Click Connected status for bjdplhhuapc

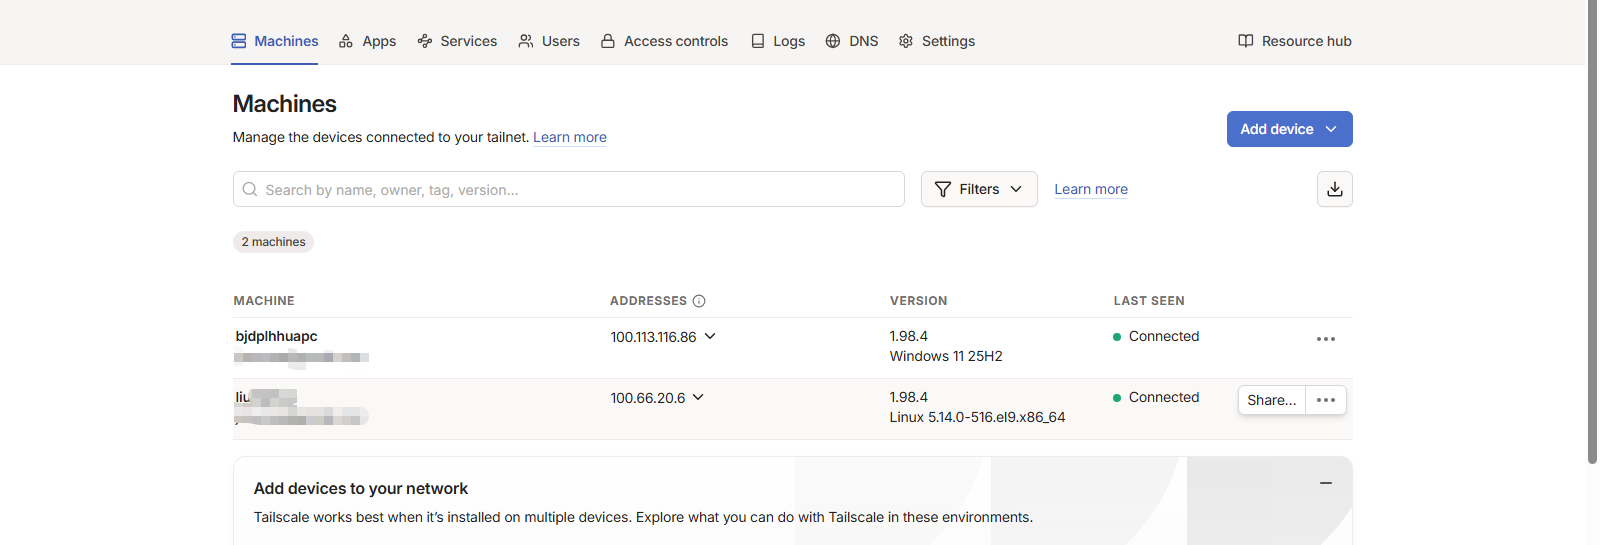click(x=1156, y=336)
